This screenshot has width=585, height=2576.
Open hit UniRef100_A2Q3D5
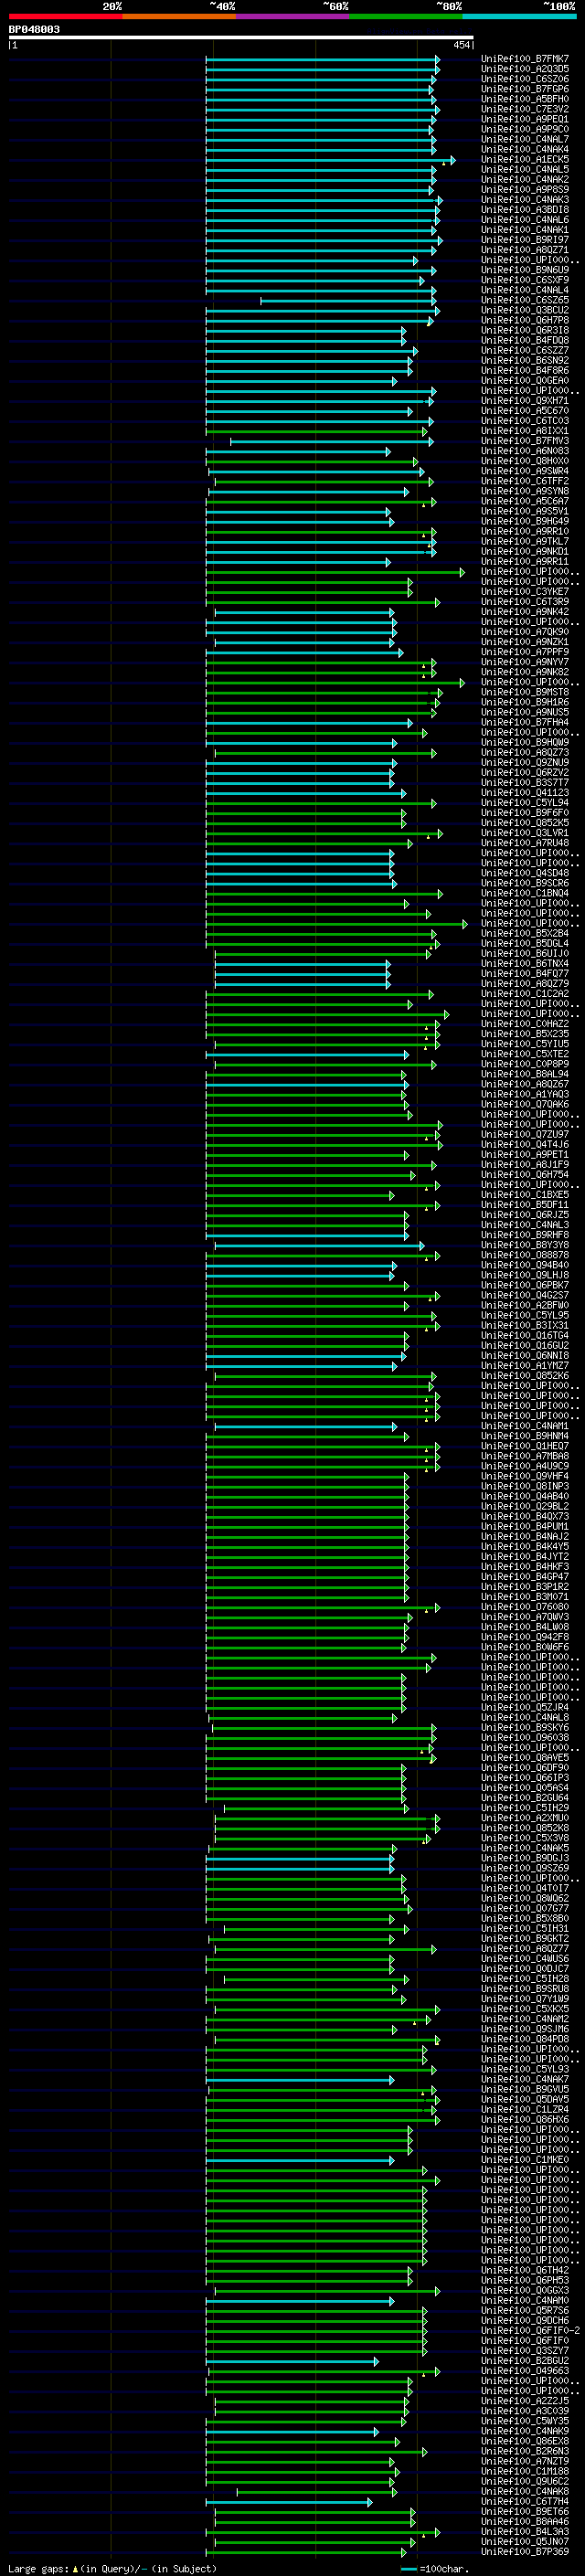point(525,69)
